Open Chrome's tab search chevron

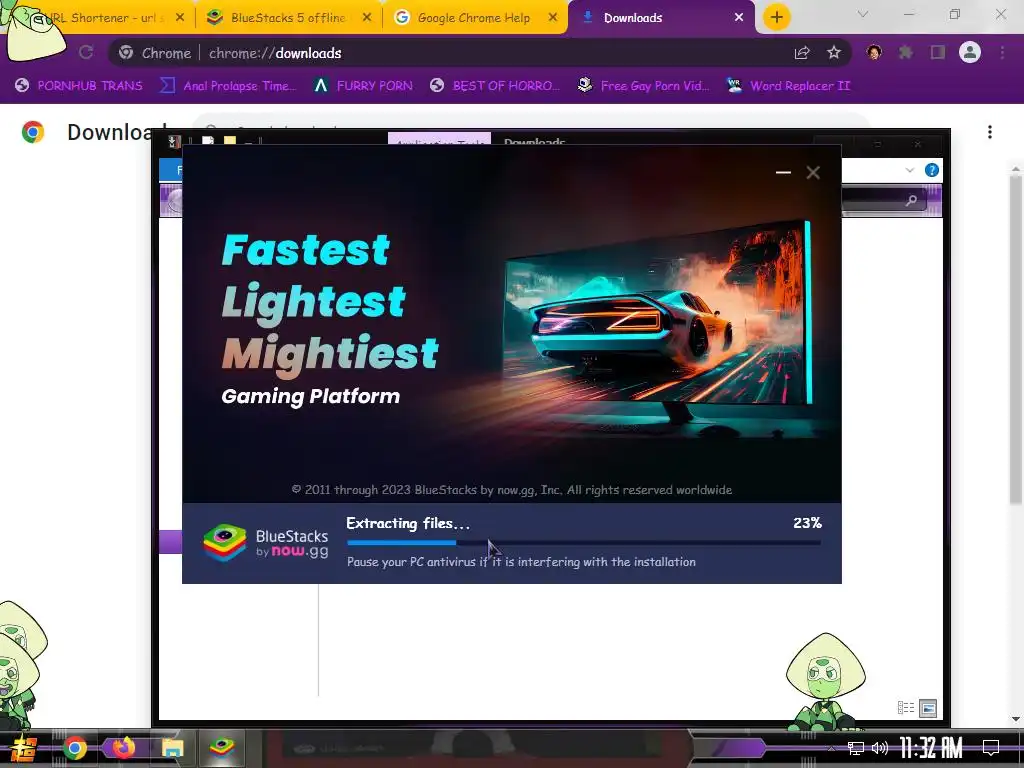click(863, 14)
